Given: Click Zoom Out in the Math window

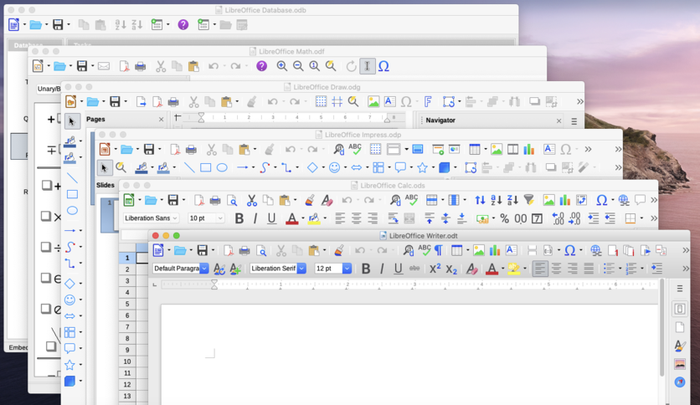Looking at the screenshot, I should tap(298, 66).
